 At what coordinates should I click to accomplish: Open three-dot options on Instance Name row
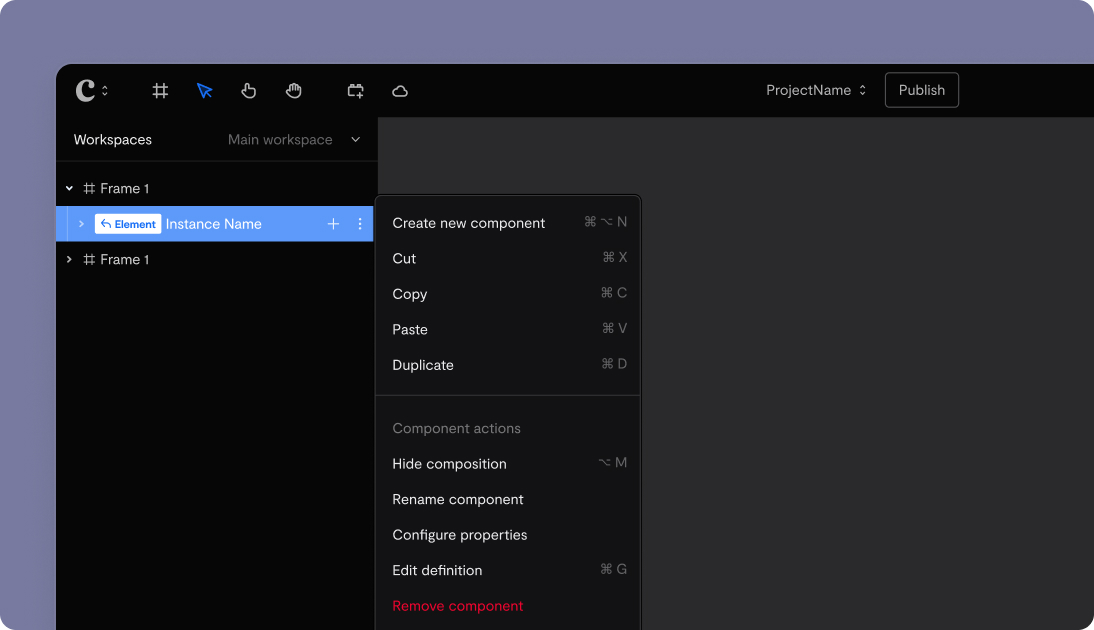[x=360, y=224]
